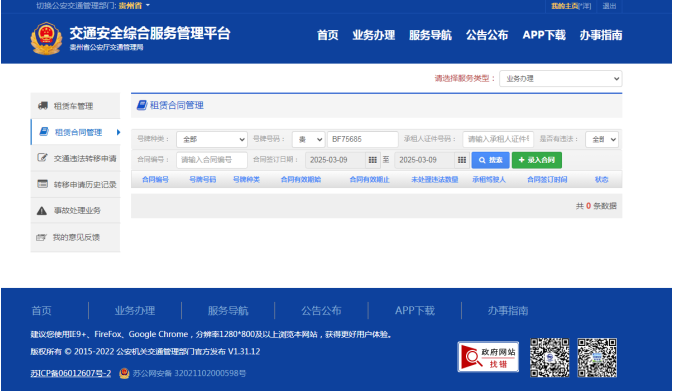Open the 请选择服务类型 dropdown
This screenshot has height=391, width=674.
[x=561, y=79]
